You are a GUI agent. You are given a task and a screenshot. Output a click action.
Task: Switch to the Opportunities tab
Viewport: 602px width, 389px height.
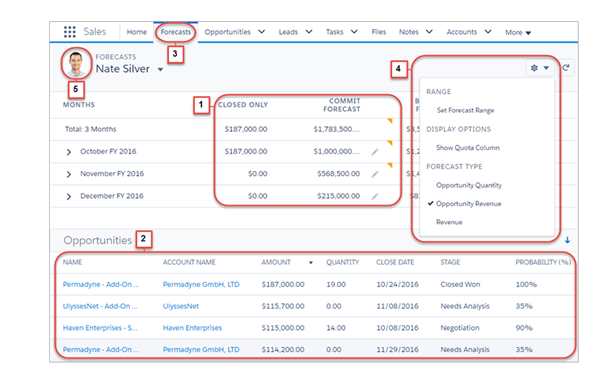(x=227, y=32)
